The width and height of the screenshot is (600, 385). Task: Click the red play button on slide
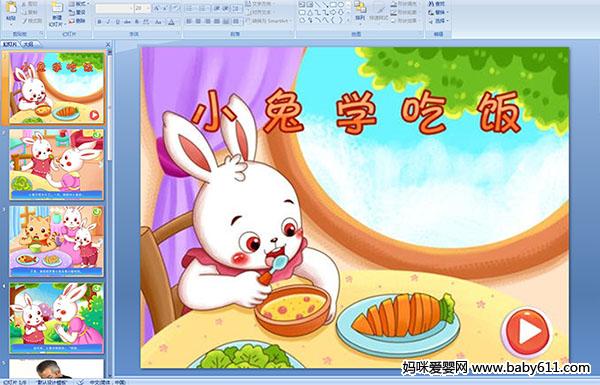click(x=527, y=332)
